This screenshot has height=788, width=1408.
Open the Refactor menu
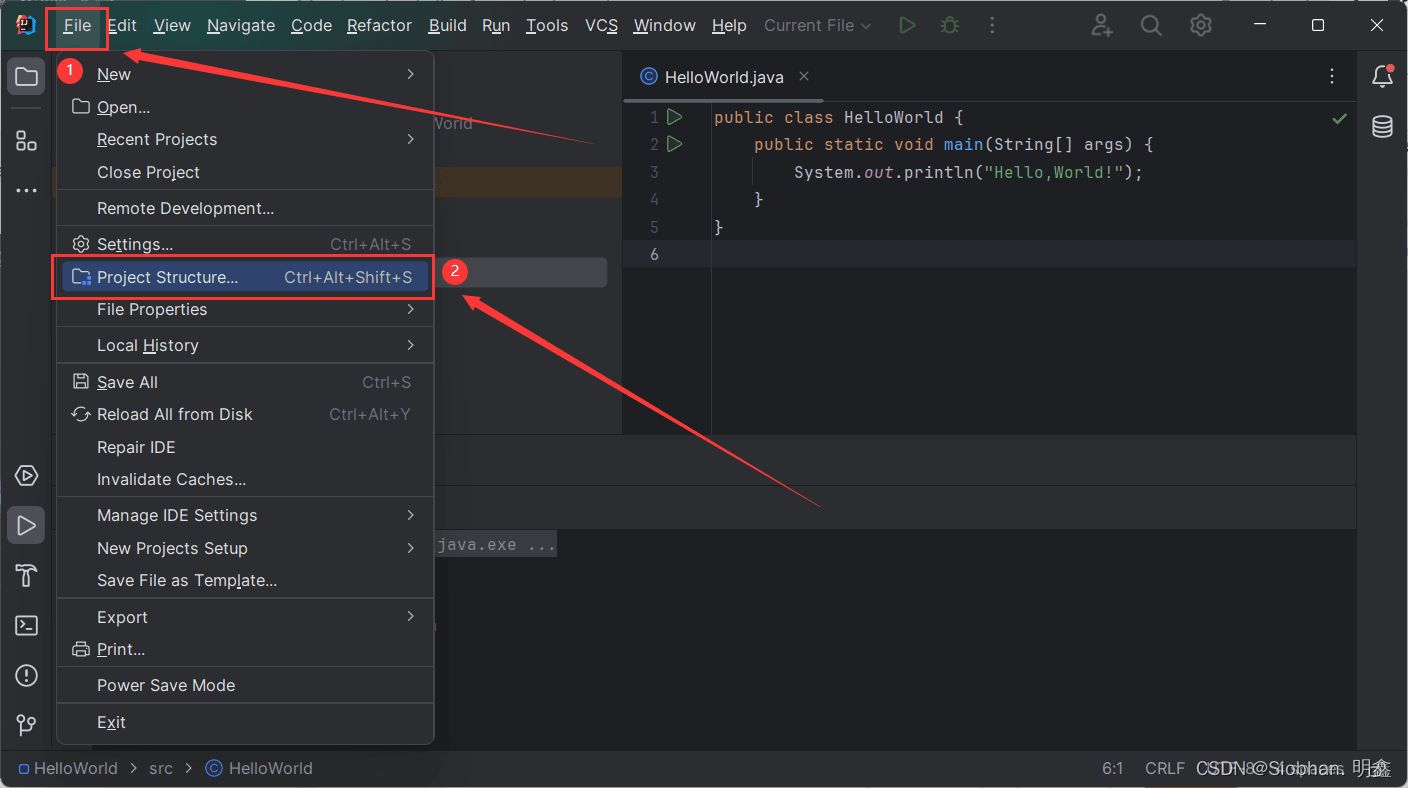(379, 26)
